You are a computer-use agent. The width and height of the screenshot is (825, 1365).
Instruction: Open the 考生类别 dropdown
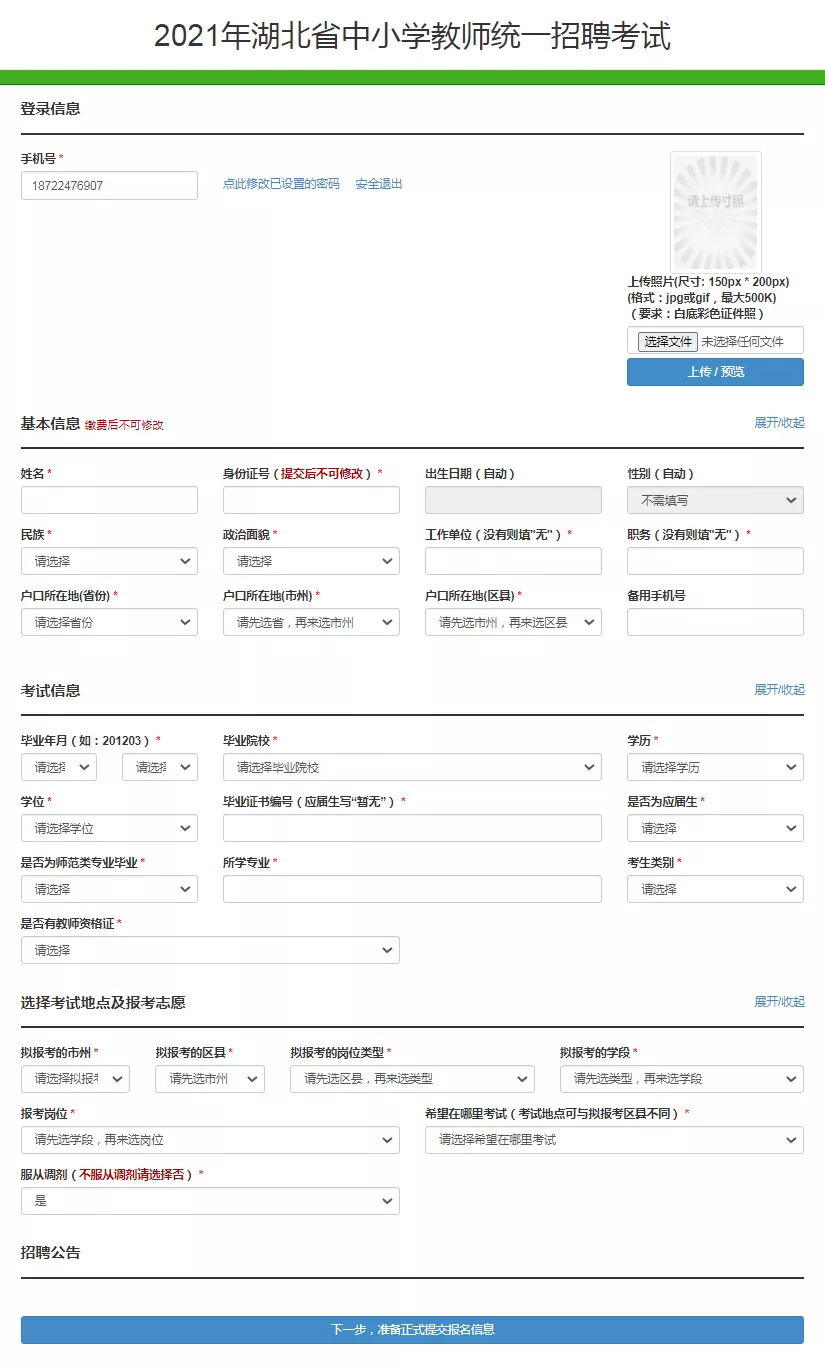click(x=715, y=889)
